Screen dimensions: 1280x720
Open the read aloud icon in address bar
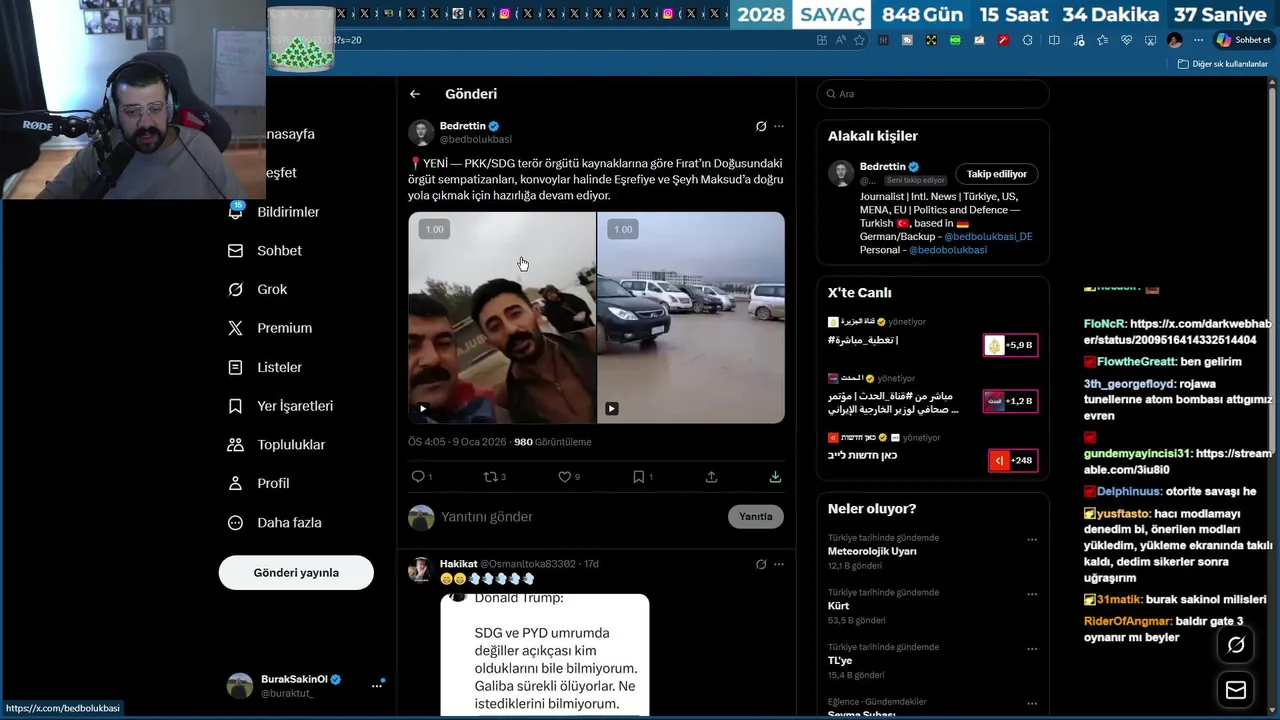(x=840, y=40)
